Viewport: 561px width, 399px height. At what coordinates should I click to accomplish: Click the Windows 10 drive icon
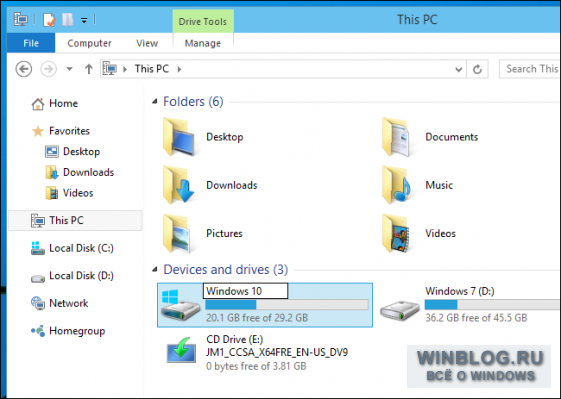pyautogui.click(x=180, y=305)
